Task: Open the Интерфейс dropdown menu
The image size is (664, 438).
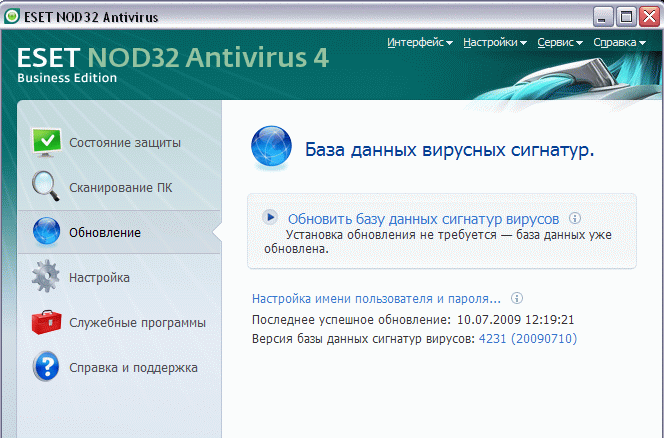Action: [x=420, y=43]
